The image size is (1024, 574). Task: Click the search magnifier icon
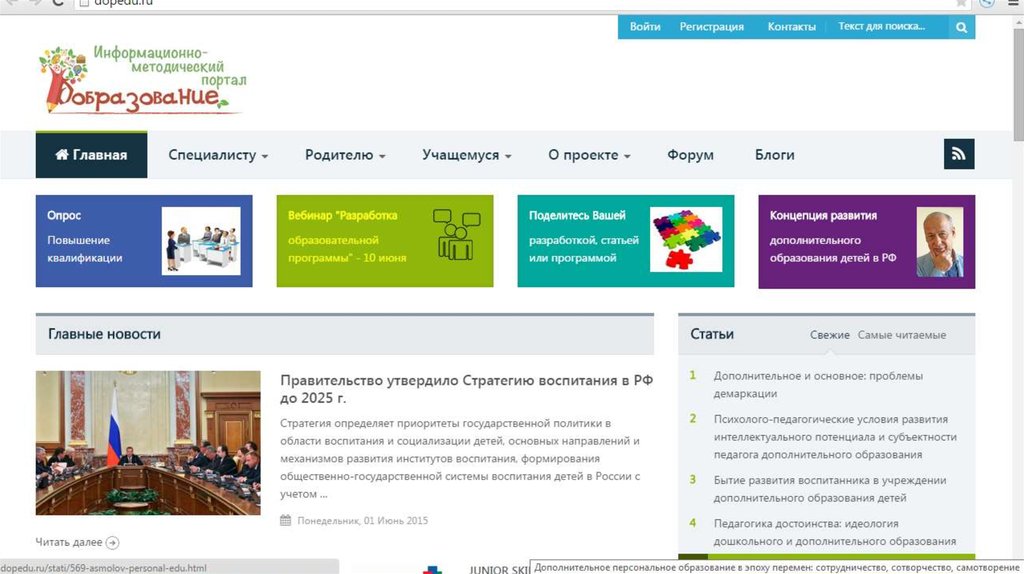(x=961, y=27)
